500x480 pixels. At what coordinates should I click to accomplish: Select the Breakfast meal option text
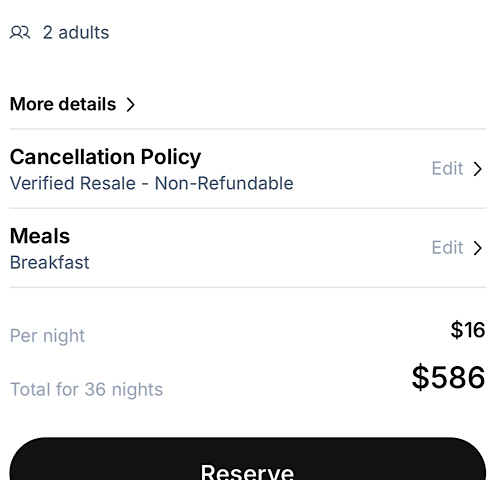pyautogui.click(x=50, y=263)
